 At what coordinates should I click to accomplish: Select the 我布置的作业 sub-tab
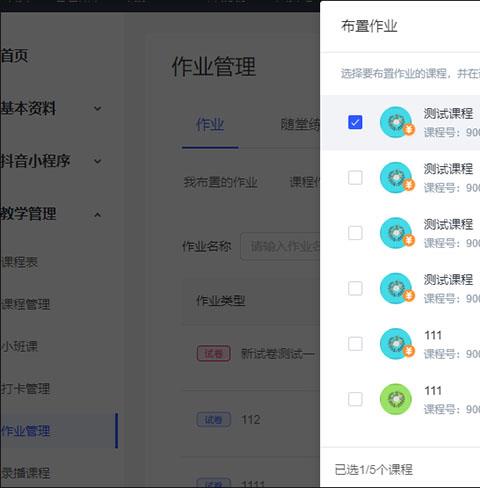click(x=221, y=182)
